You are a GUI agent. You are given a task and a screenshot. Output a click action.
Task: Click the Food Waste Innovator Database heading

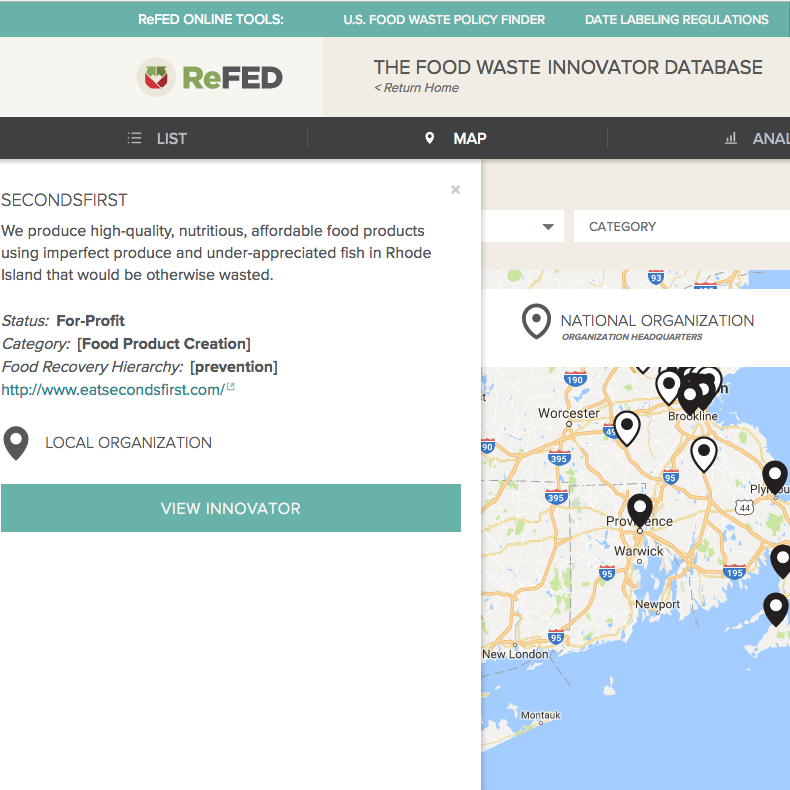[568, 67]
